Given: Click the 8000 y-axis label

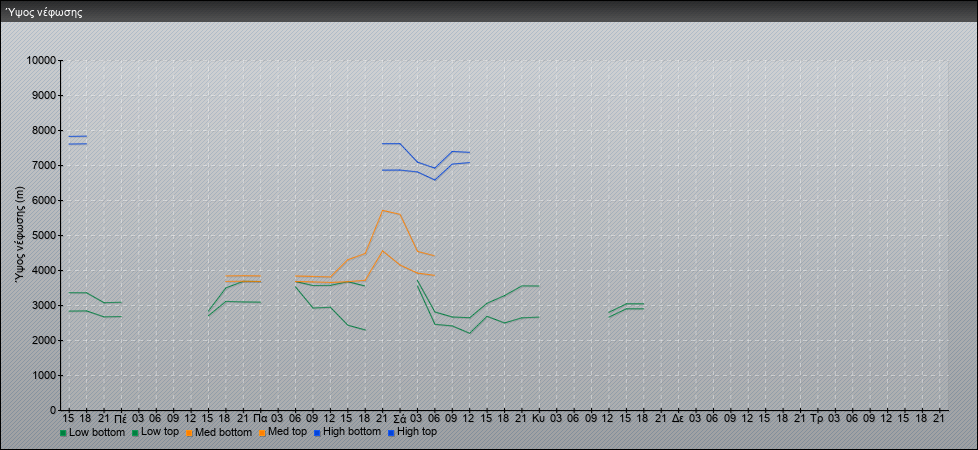Looking at the screenshot, I should 44,130.
